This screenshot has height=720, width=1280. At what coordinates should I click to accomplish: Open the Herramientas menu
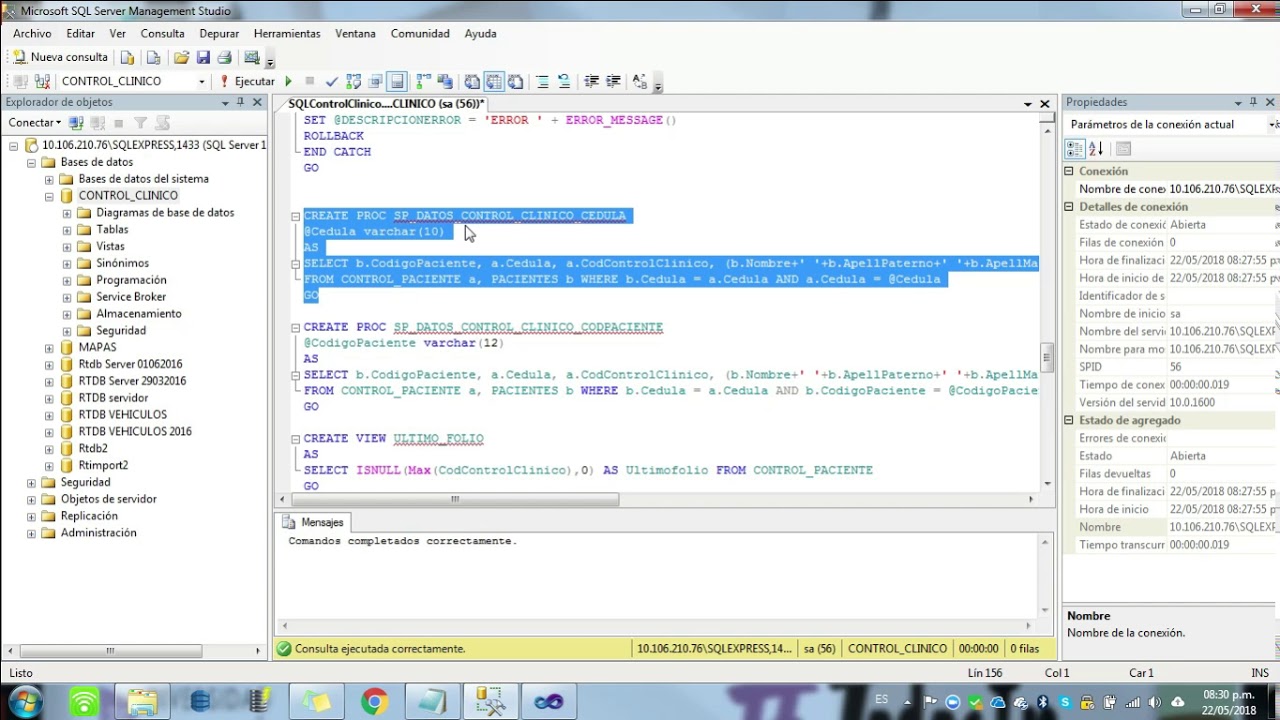287,33
